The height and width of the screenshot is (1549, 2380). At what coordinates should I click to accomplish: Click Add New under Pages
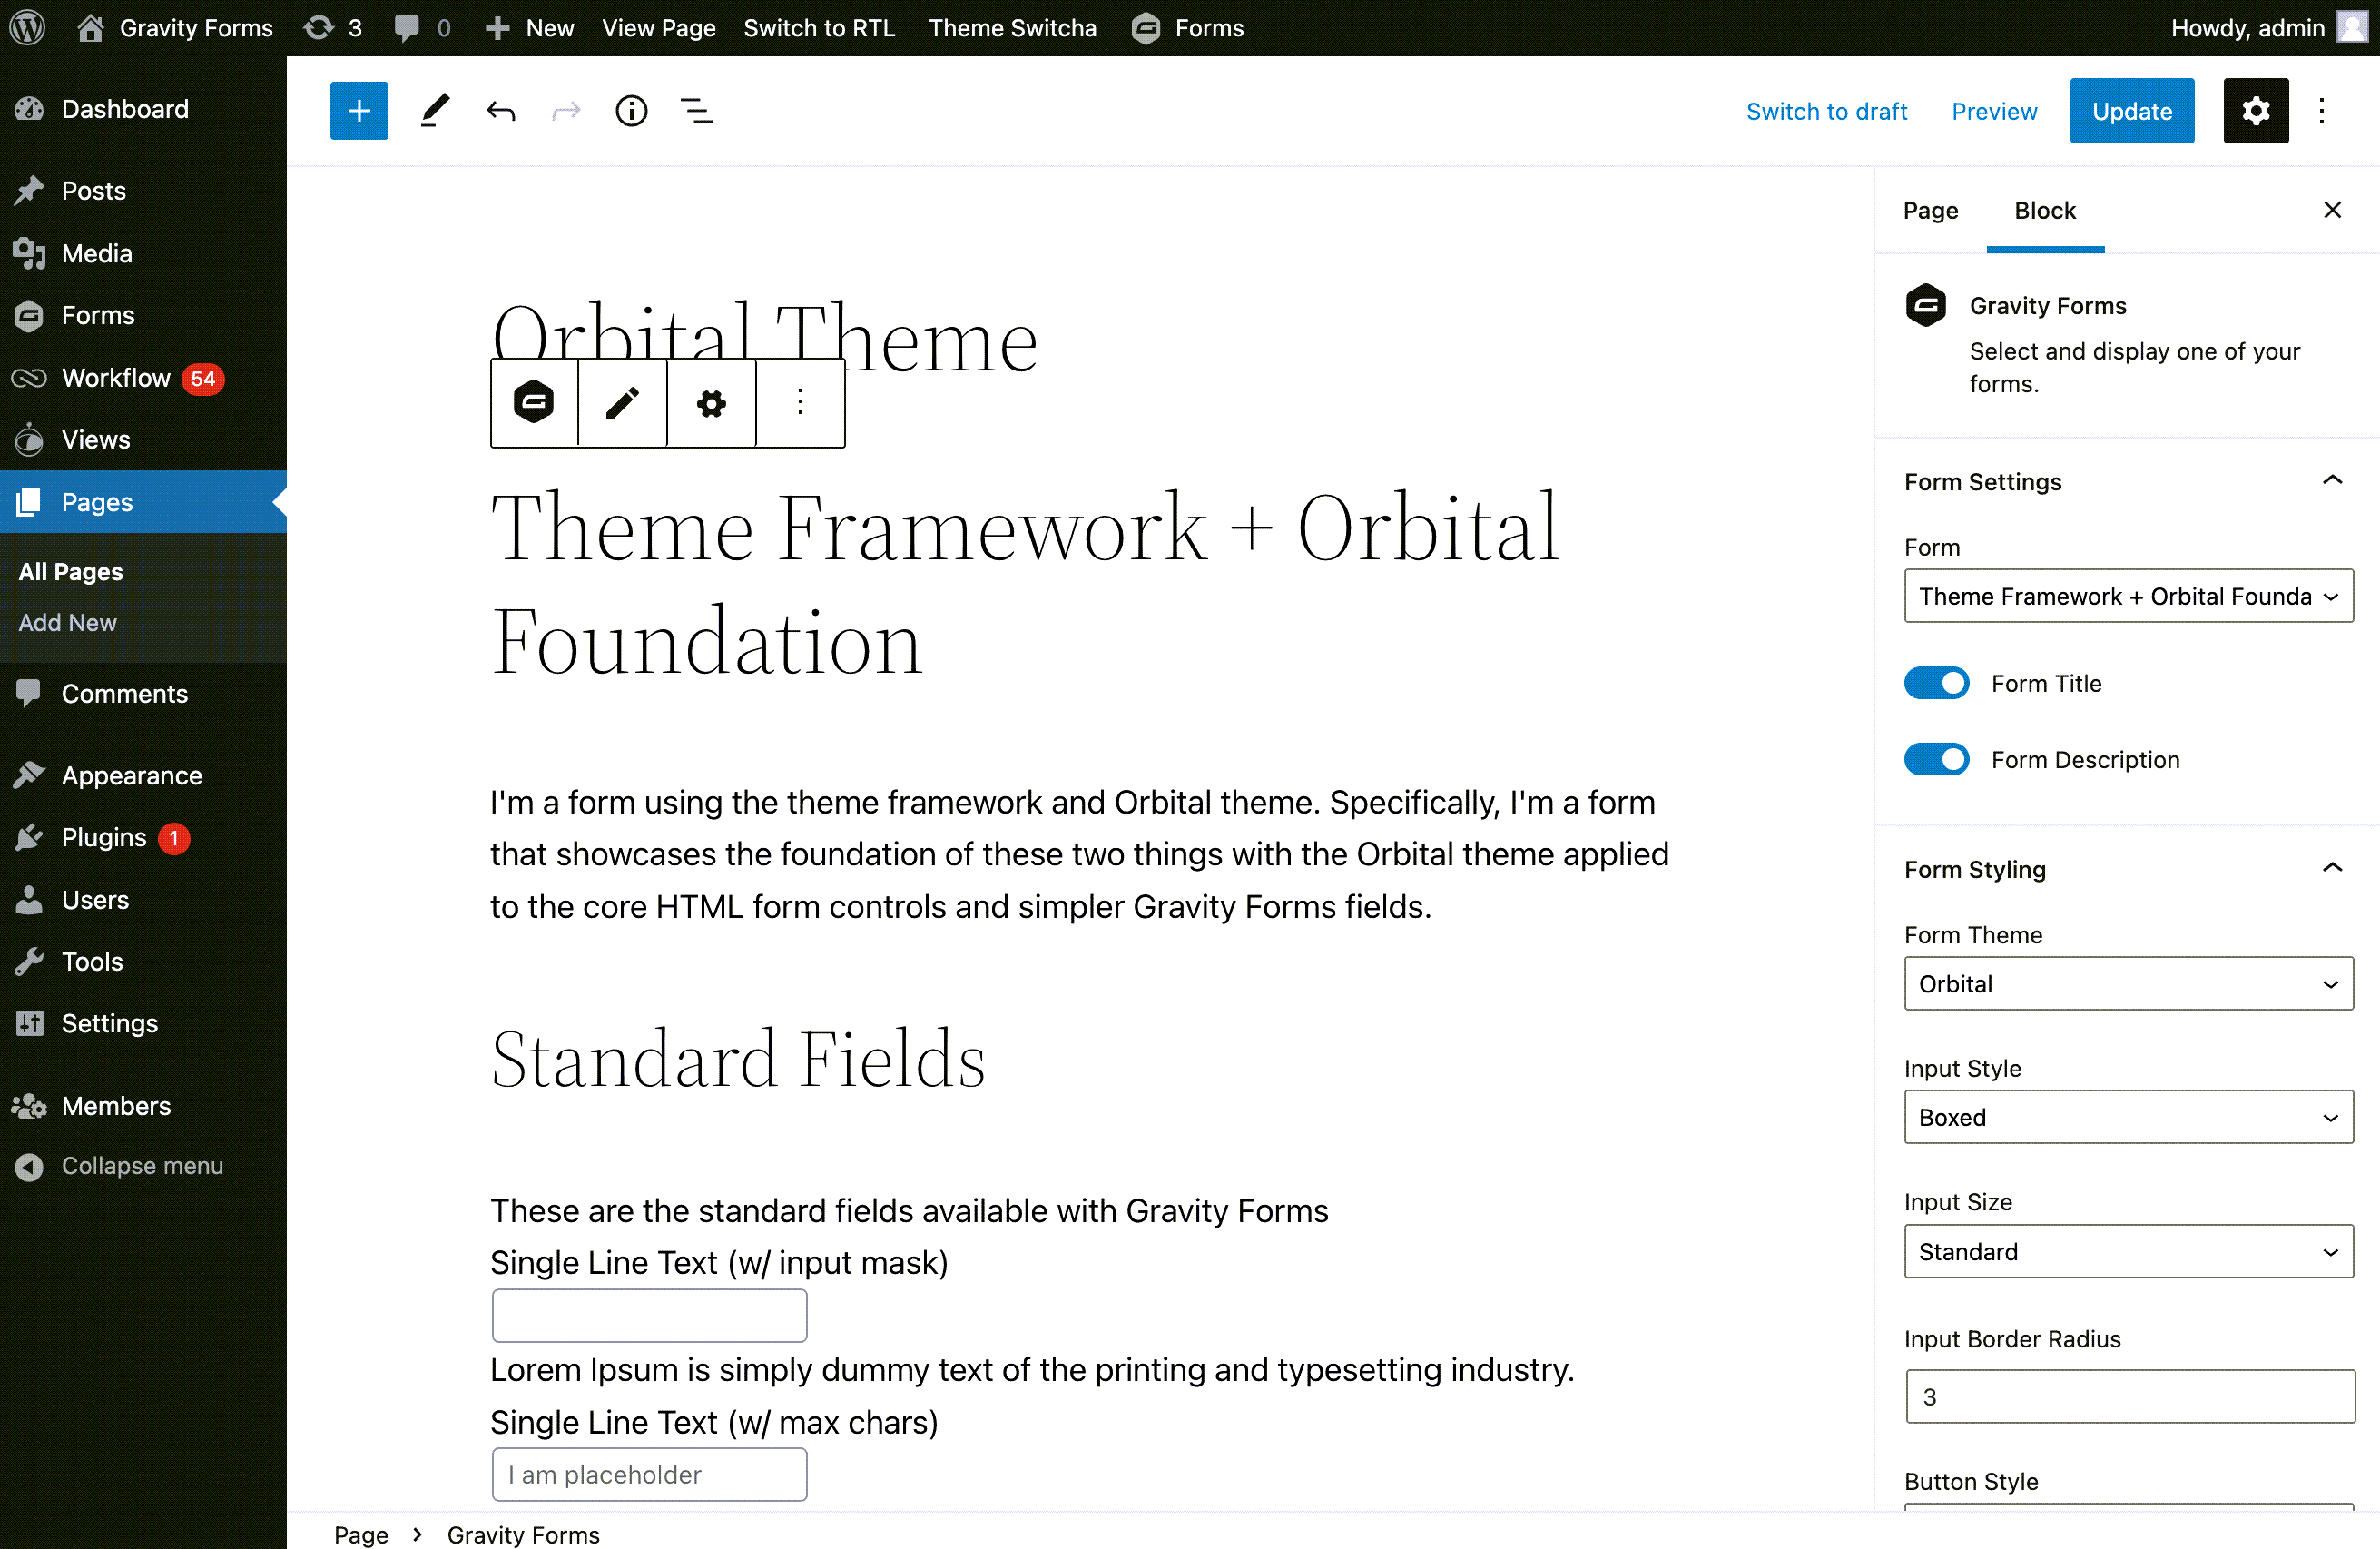[67, 622]
